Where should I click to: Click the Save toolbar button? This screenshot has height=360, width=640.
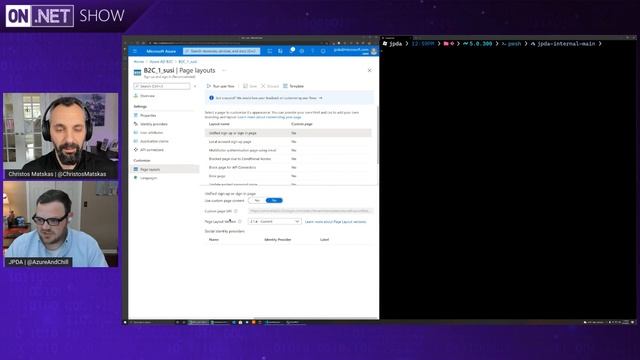[250, 86]
